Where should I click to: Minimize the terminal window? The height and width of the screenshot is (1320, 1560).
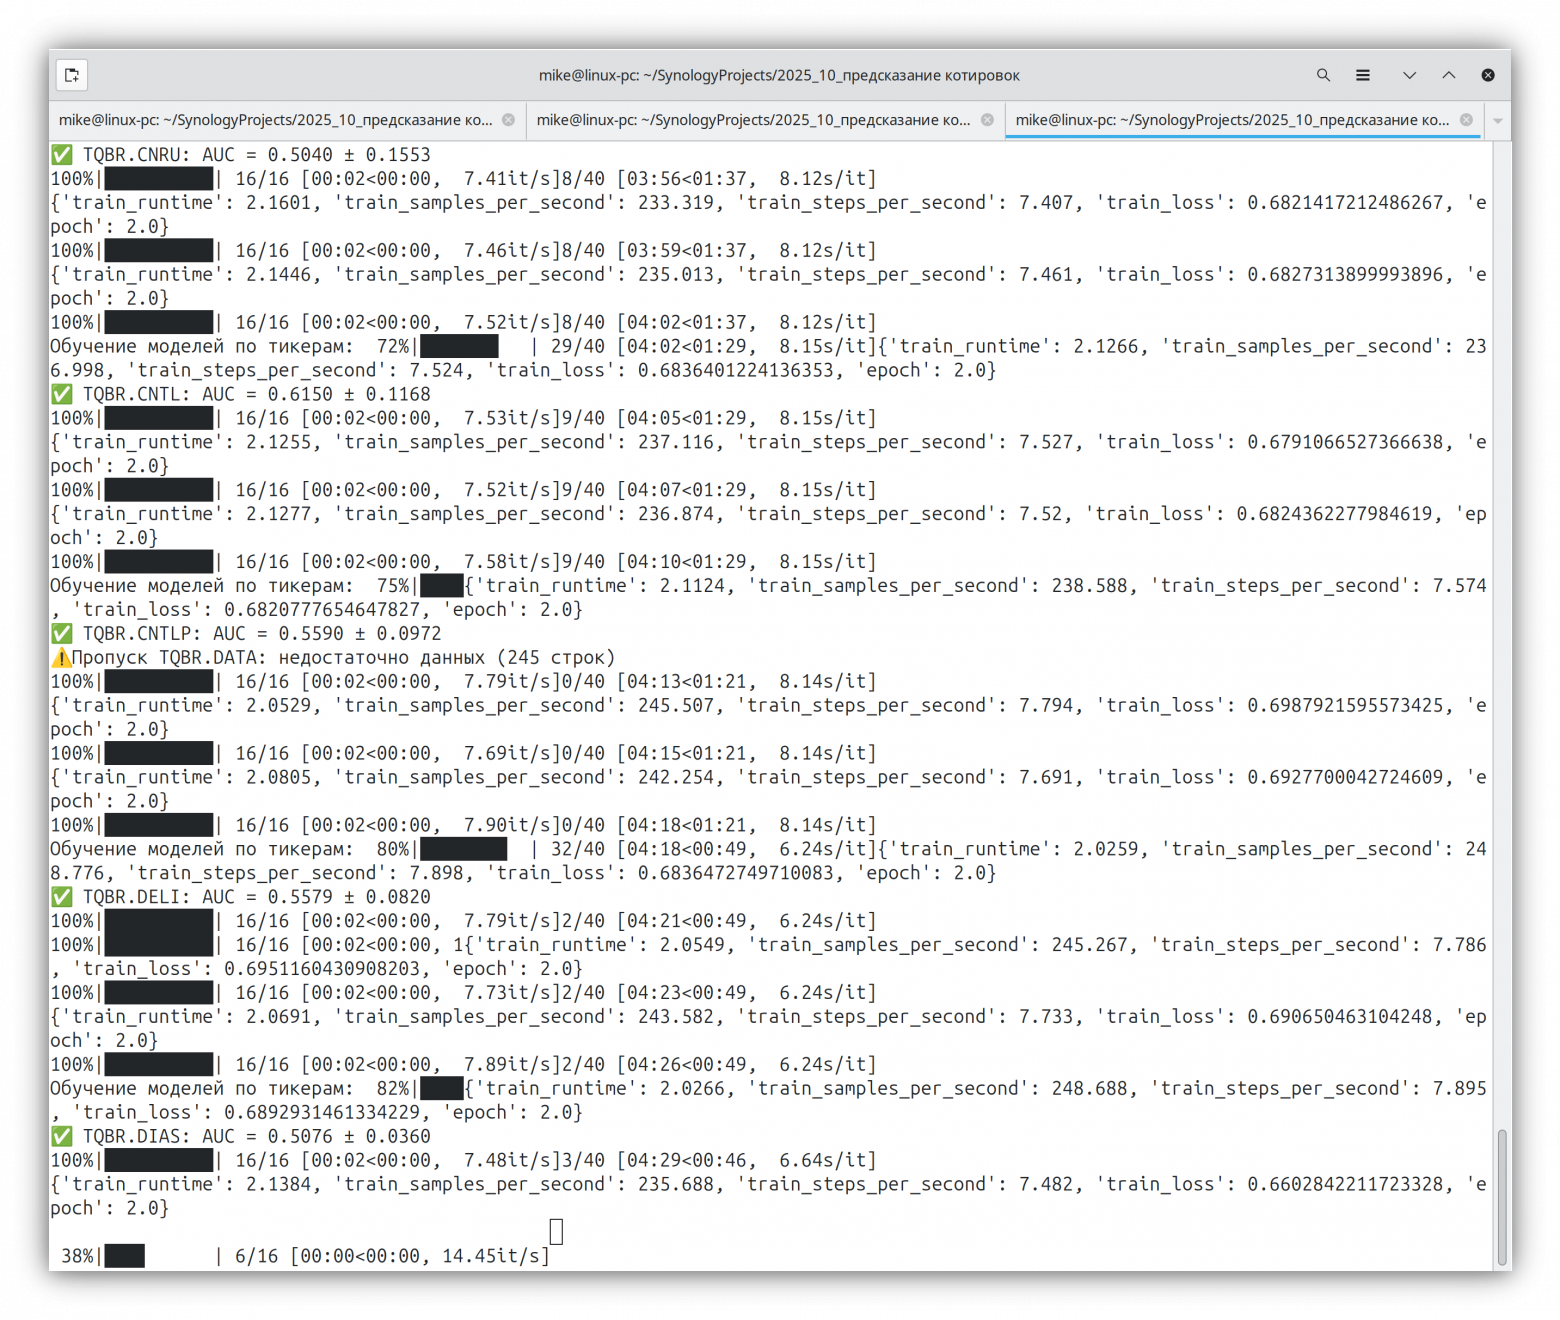1409,75
